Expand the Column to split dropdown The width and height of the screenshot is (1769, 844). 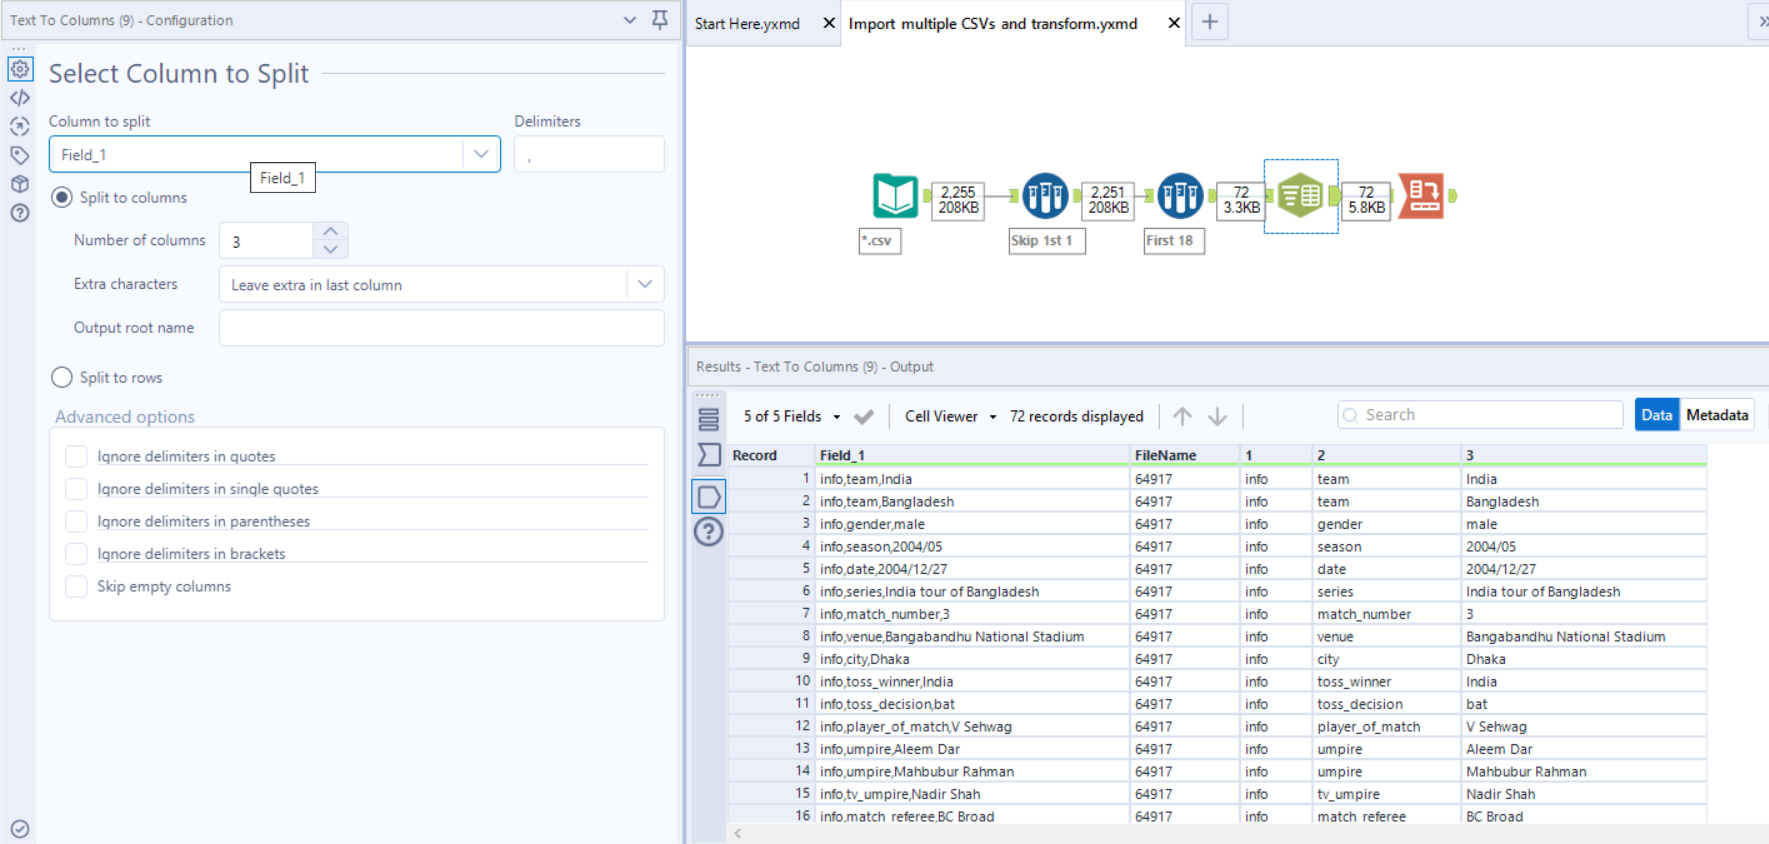point(481,154)
